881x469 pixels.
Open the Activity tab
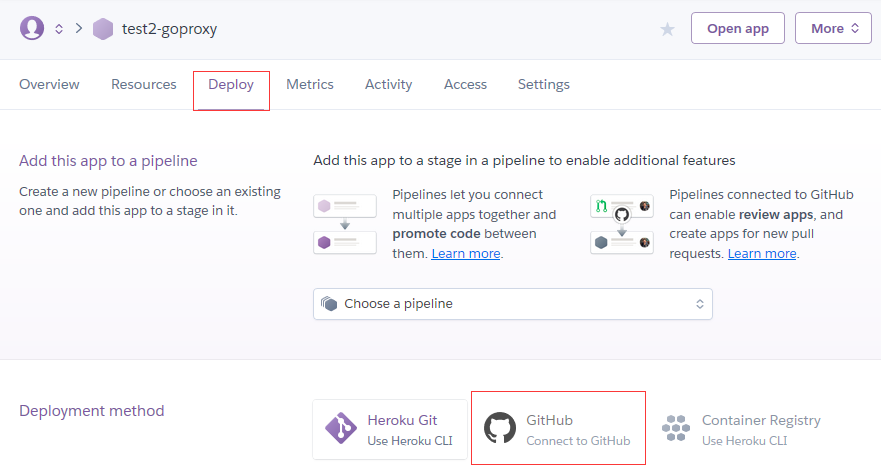(x=388, y=84)
